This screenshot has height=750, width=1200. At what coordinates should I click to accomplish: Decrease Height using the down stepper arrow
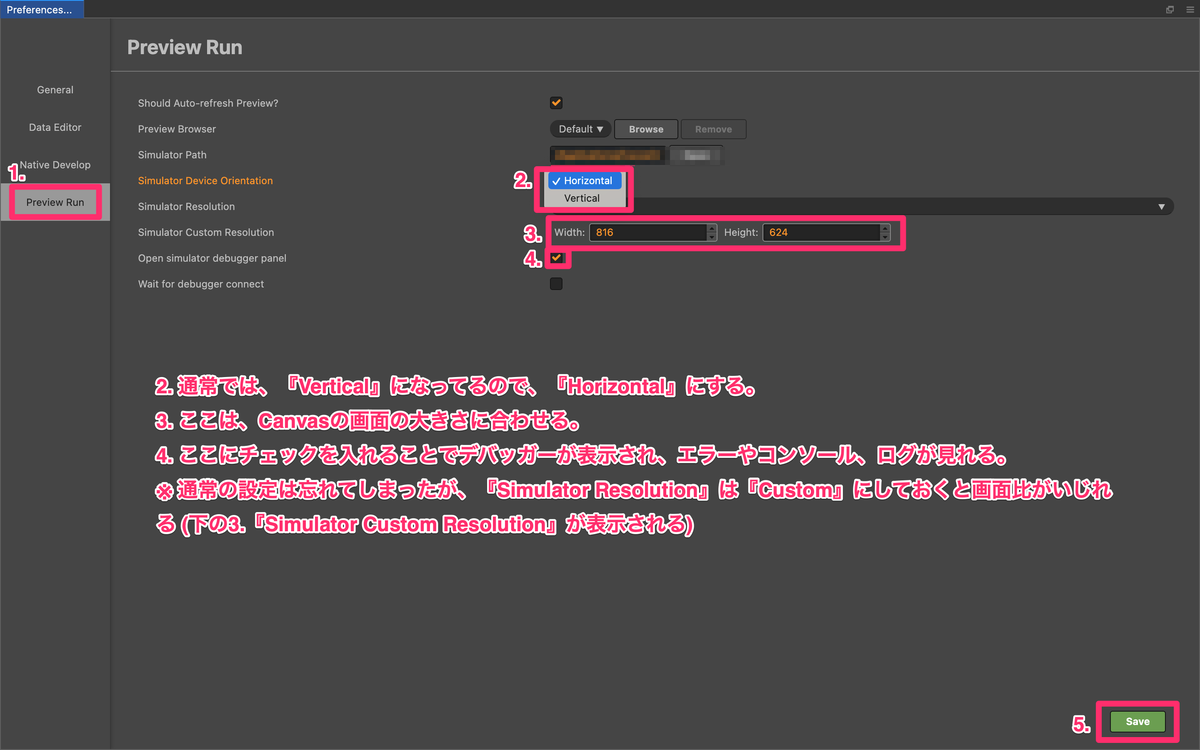(885, 237)
